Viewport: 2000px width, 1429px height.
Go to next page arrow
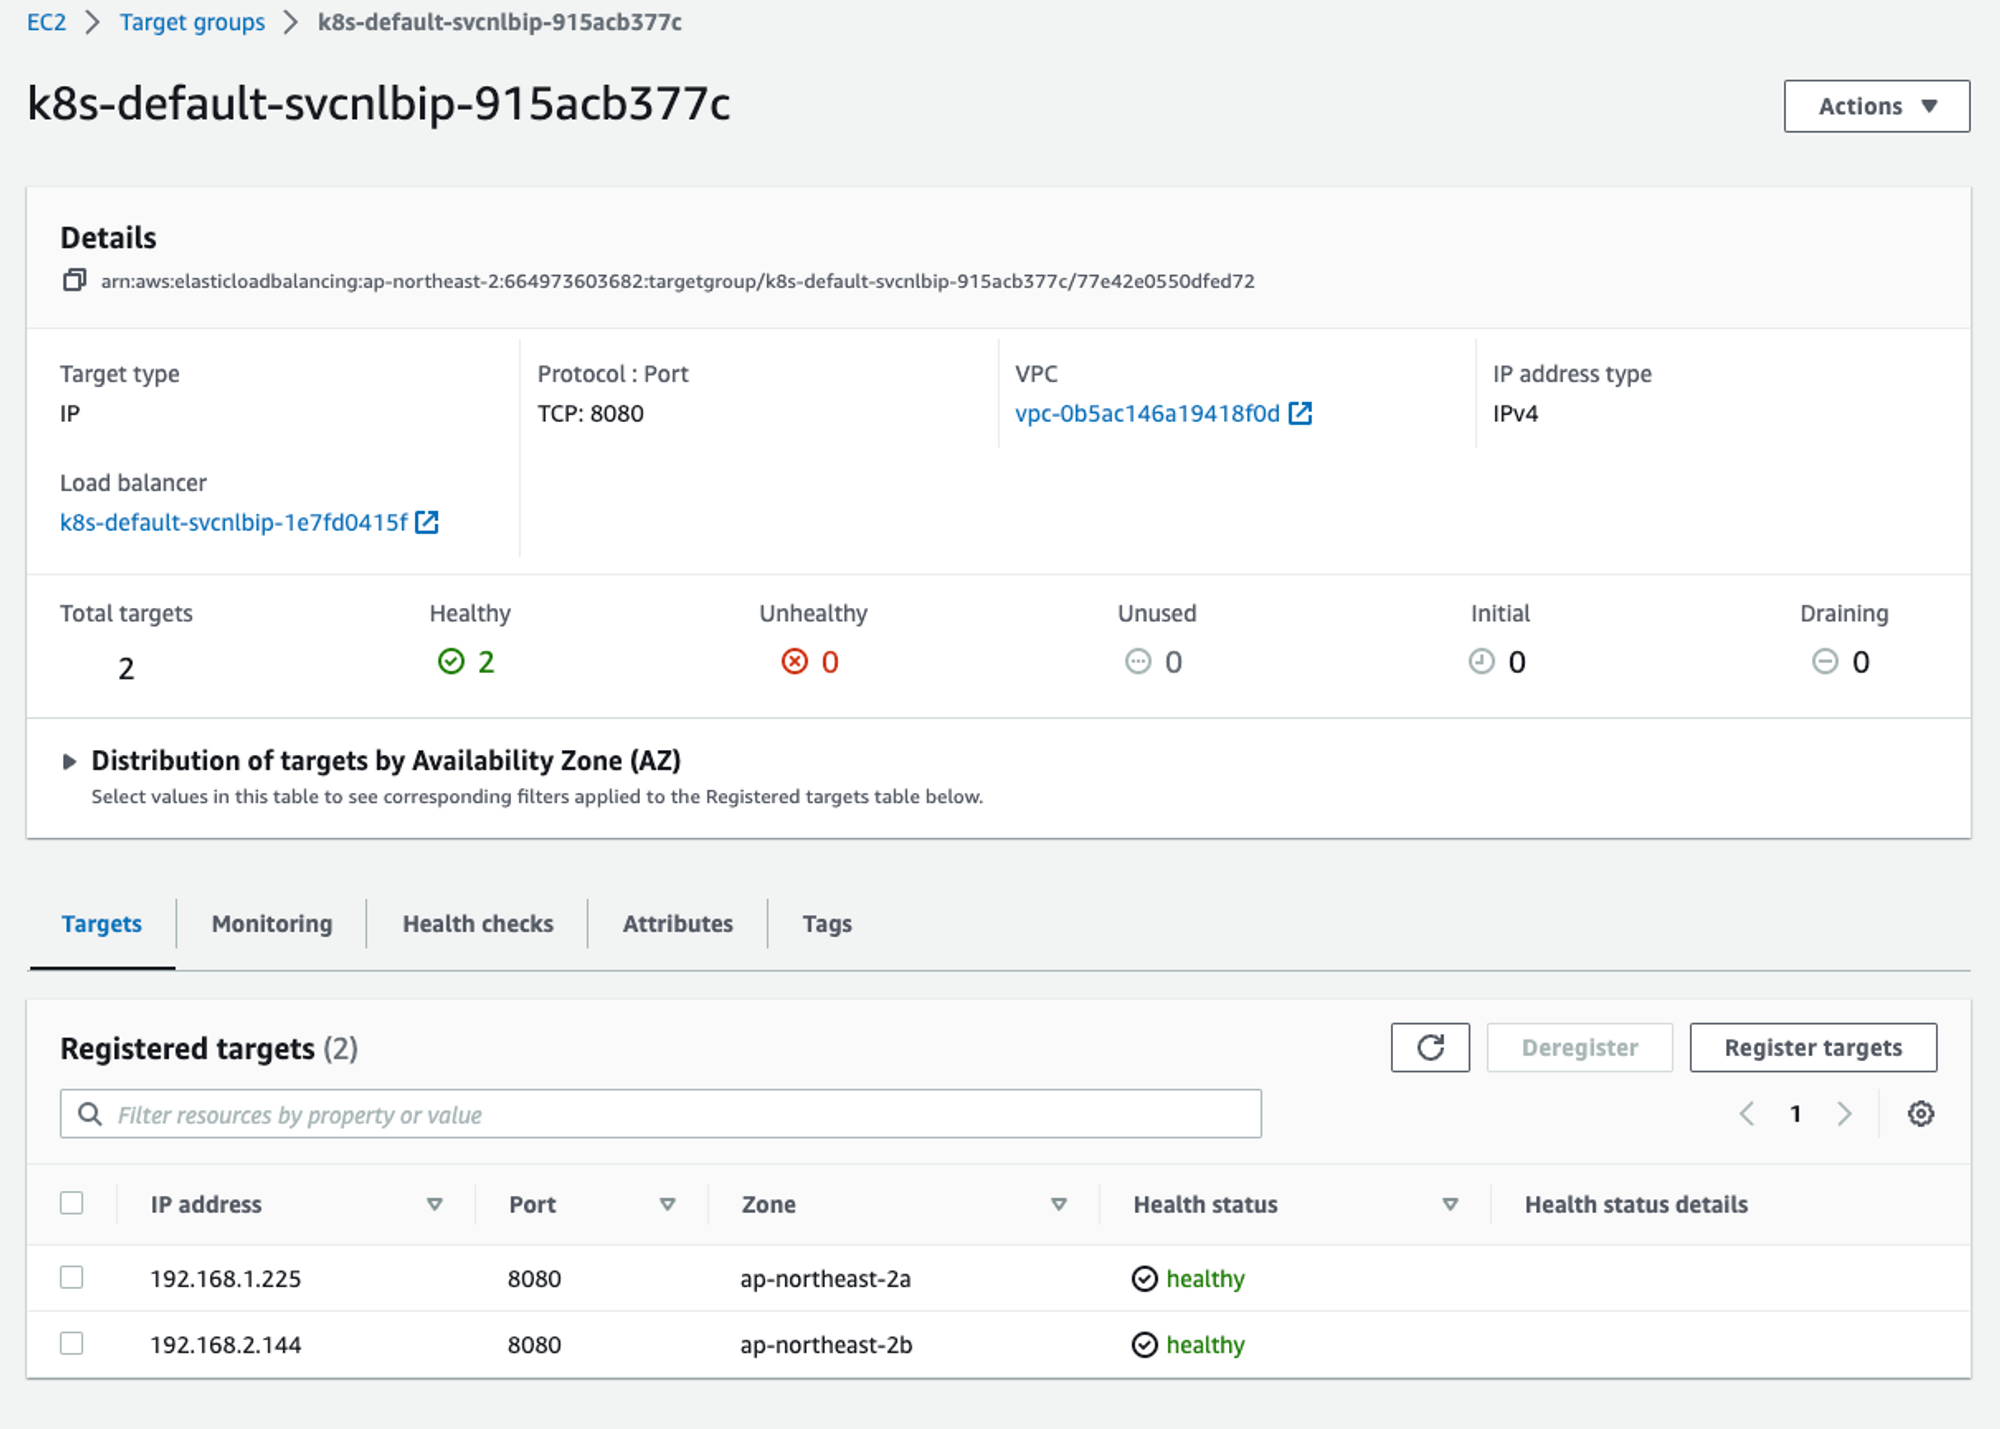tap(1844, 1113)
